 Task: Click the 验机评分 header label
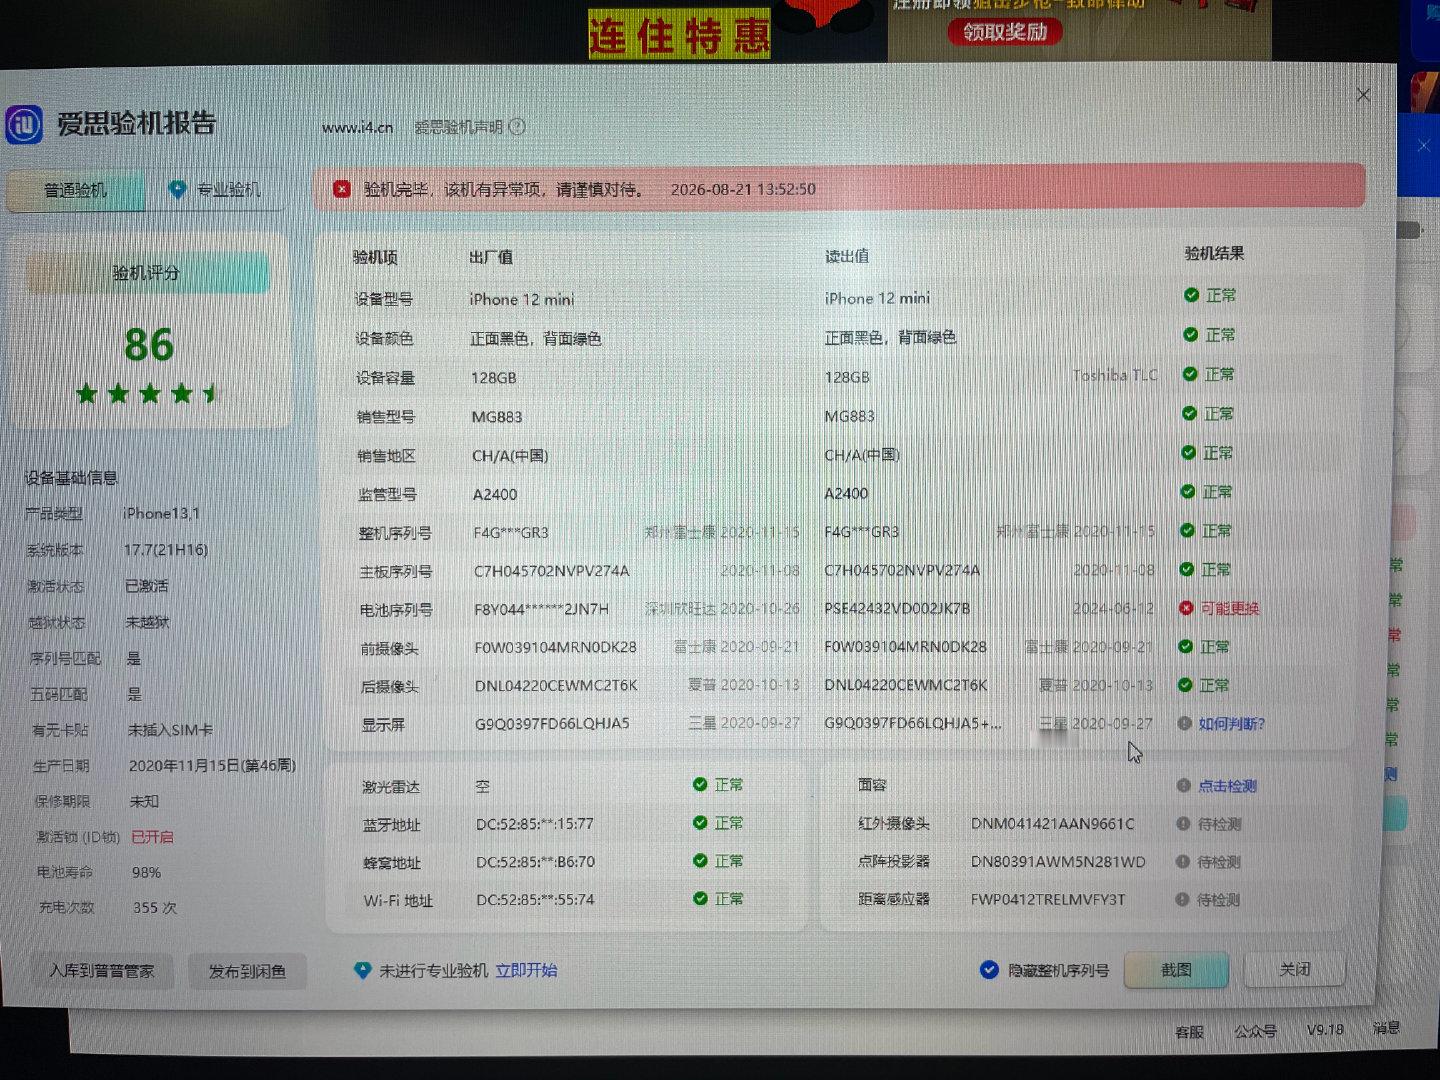point(147,273)
